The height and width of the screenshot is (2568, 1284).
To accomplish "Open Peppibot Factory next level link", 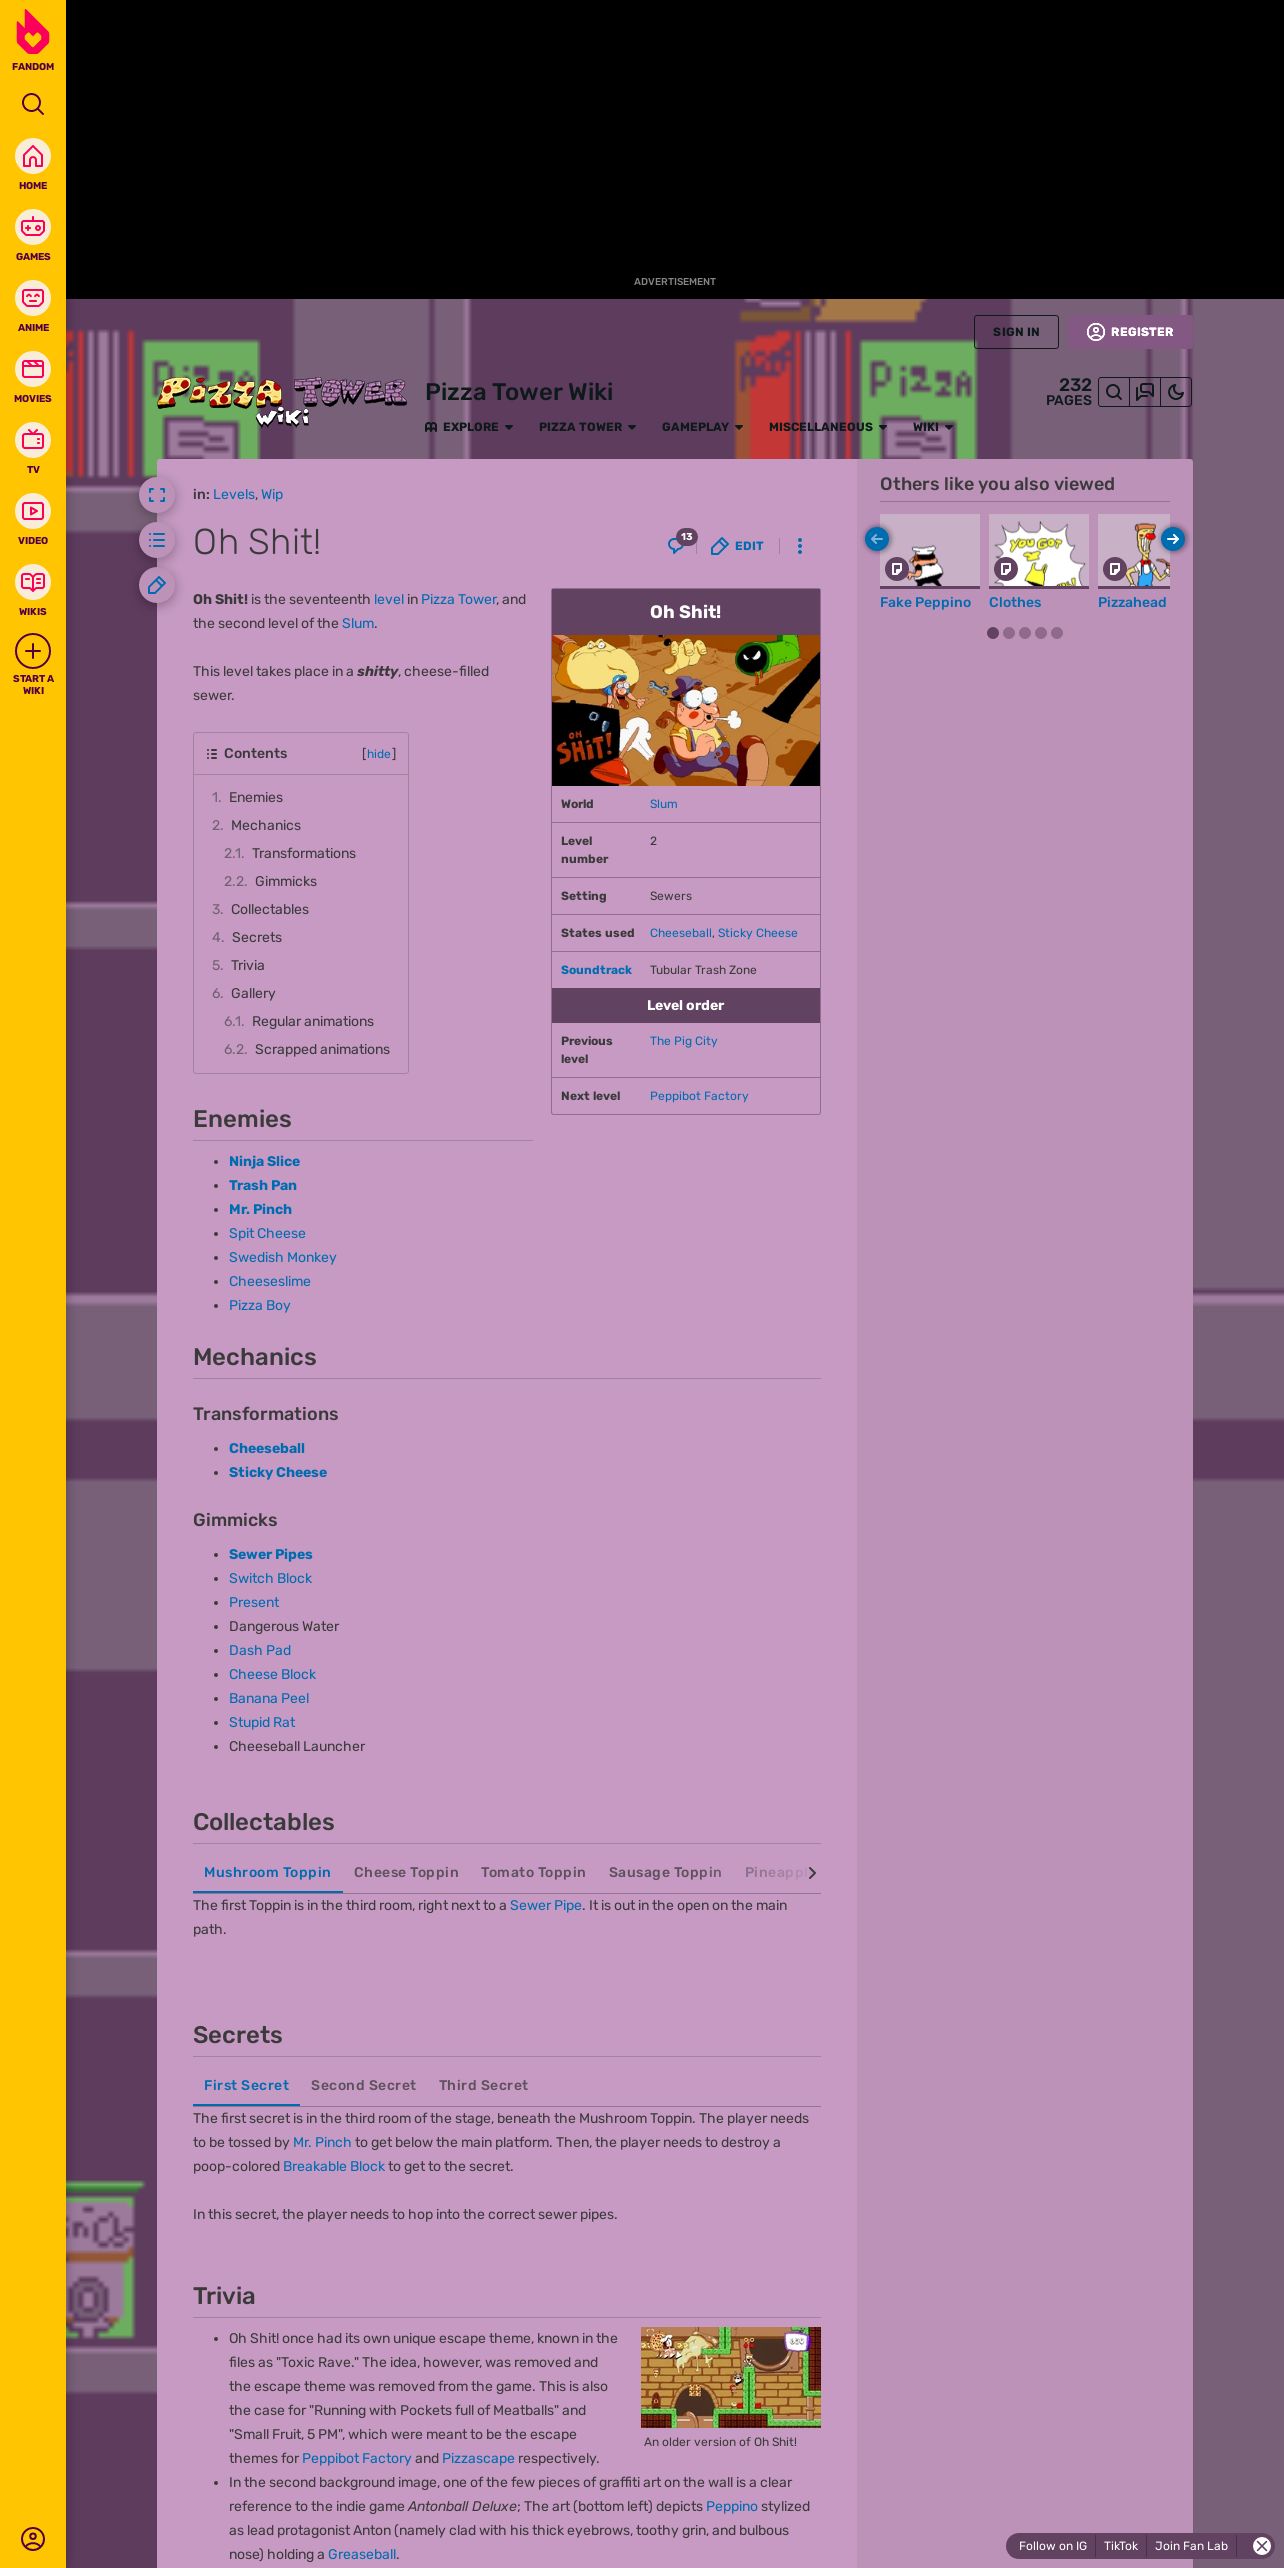I will [x=699, y=1096].
